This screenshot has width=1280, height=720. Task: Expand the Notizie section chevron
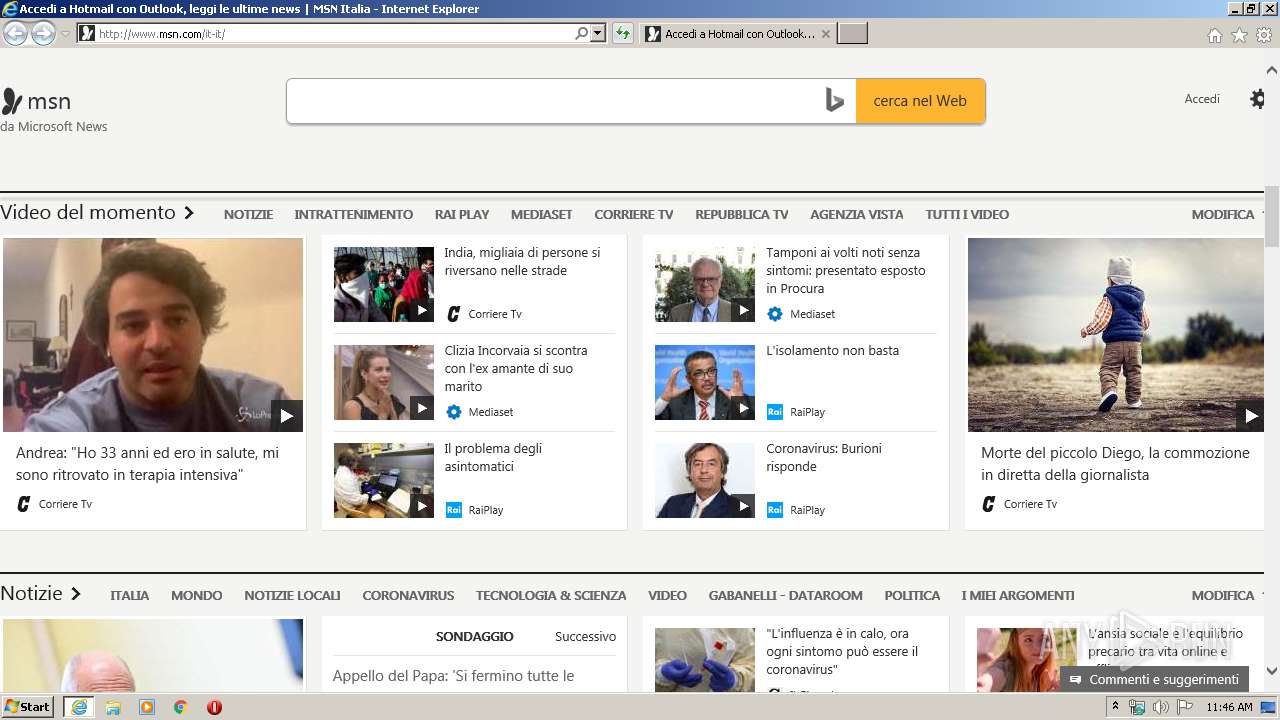[76, 594]
